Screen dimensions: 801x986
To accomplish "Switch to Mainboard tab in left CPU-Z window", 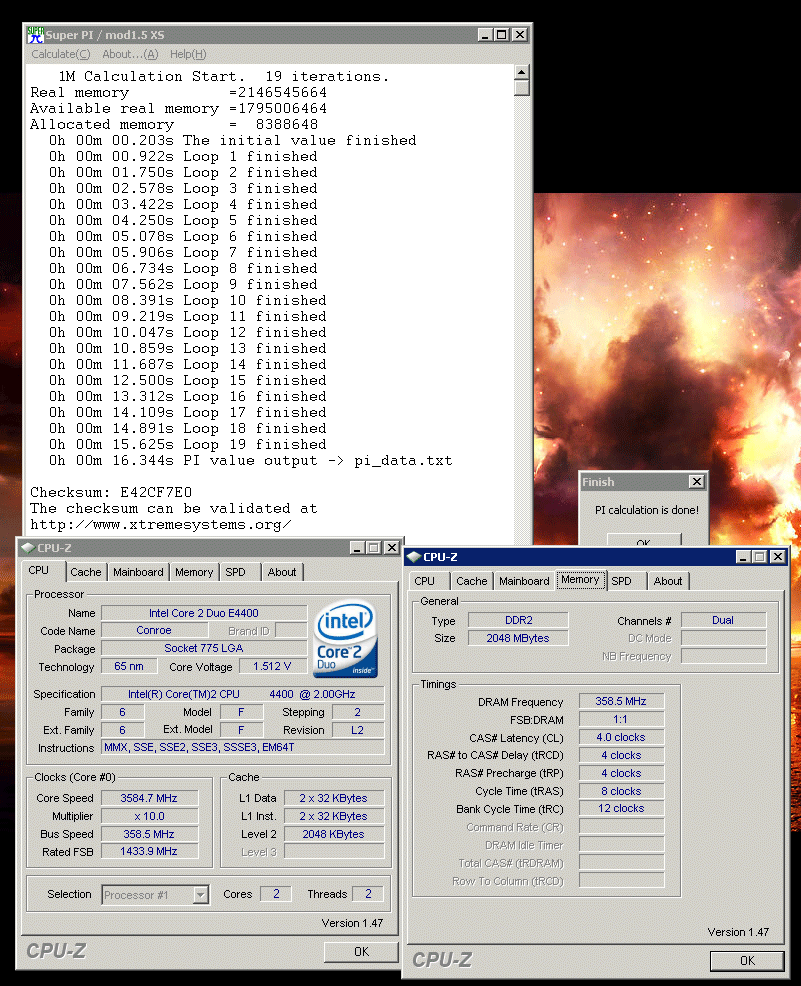I will [x=138, y=572].
